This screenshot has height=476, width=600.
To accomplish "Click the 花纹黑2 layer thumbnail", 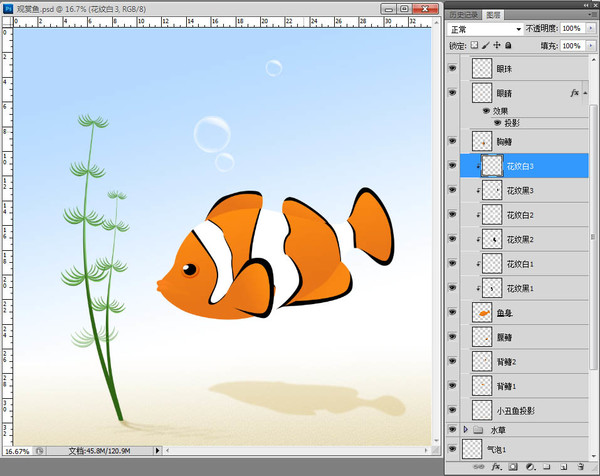I will (x=492, y=240).
